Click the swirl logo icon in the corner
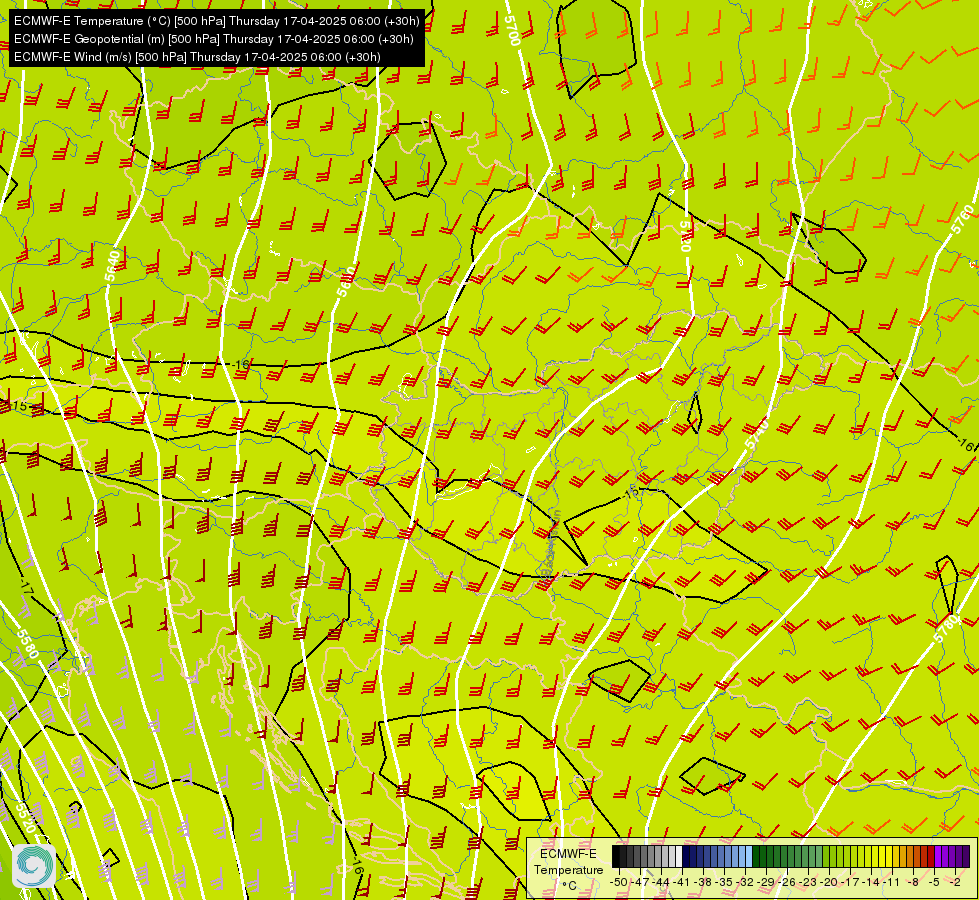The image size is (979, 900). tap(34, 866)
